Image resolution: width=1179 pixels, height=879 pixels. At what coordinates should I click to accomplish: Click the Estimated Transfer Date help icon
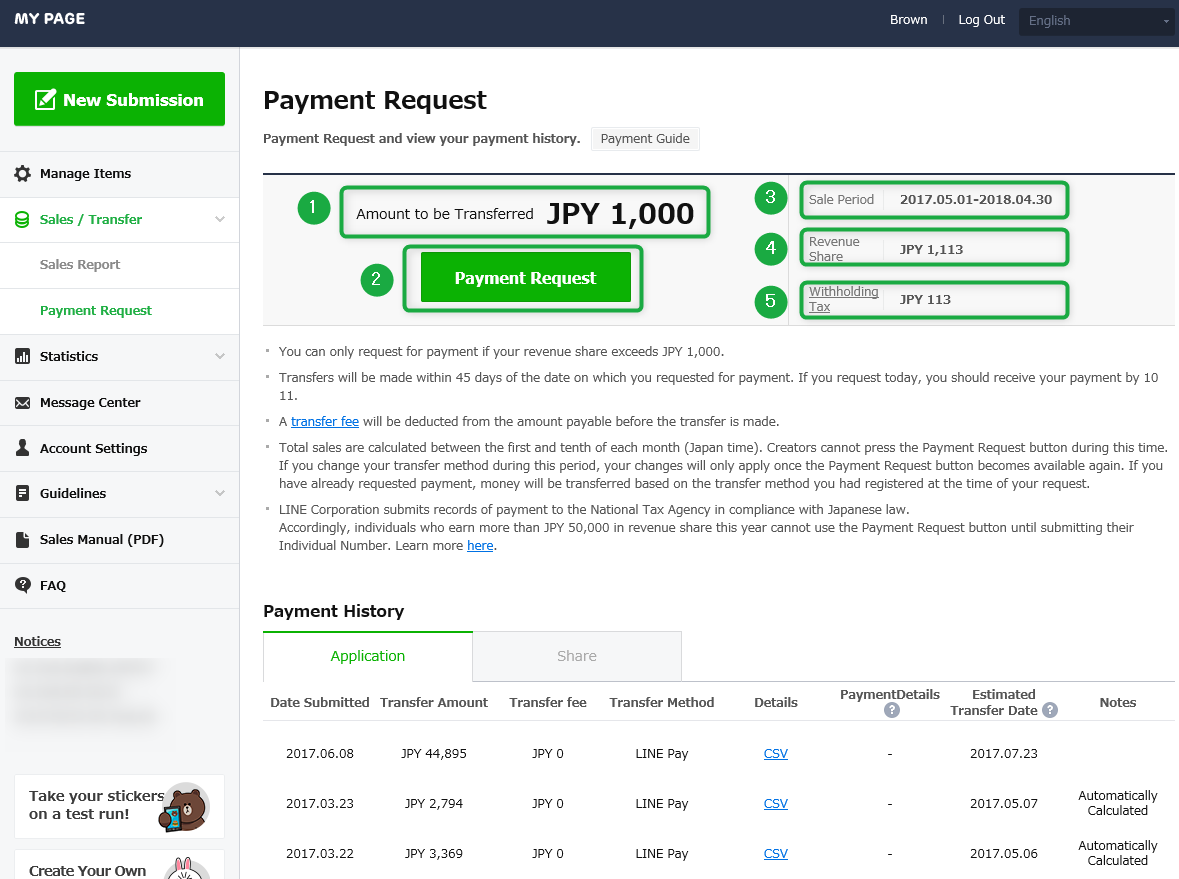(x=1049, y=710)
